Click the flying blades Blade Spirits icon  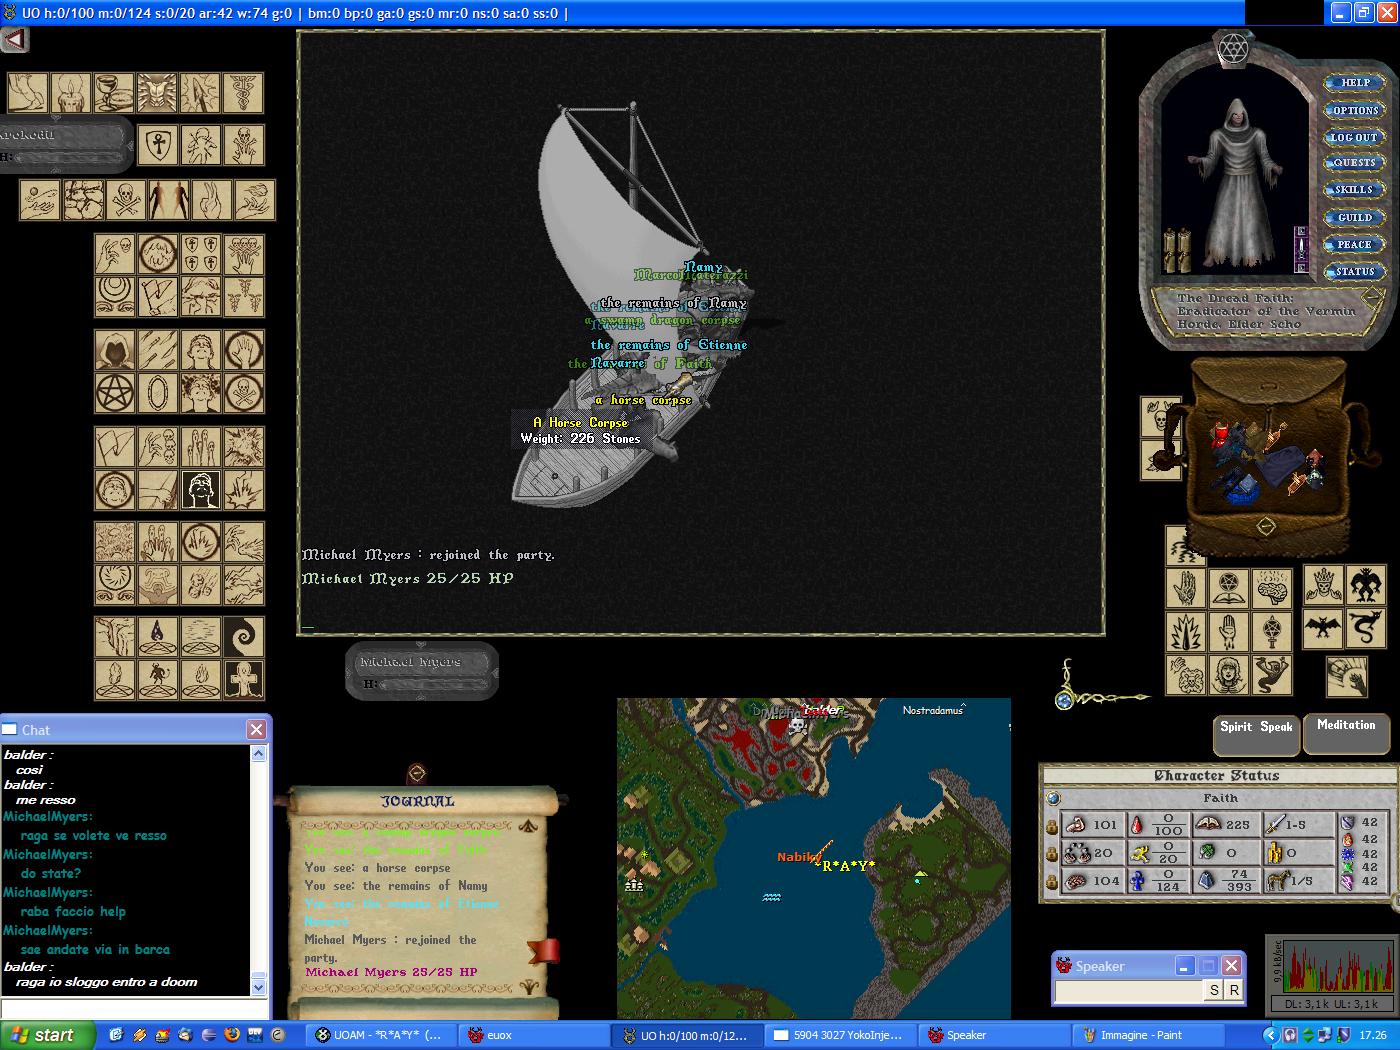pyautogui.click(x=158, y=351)
